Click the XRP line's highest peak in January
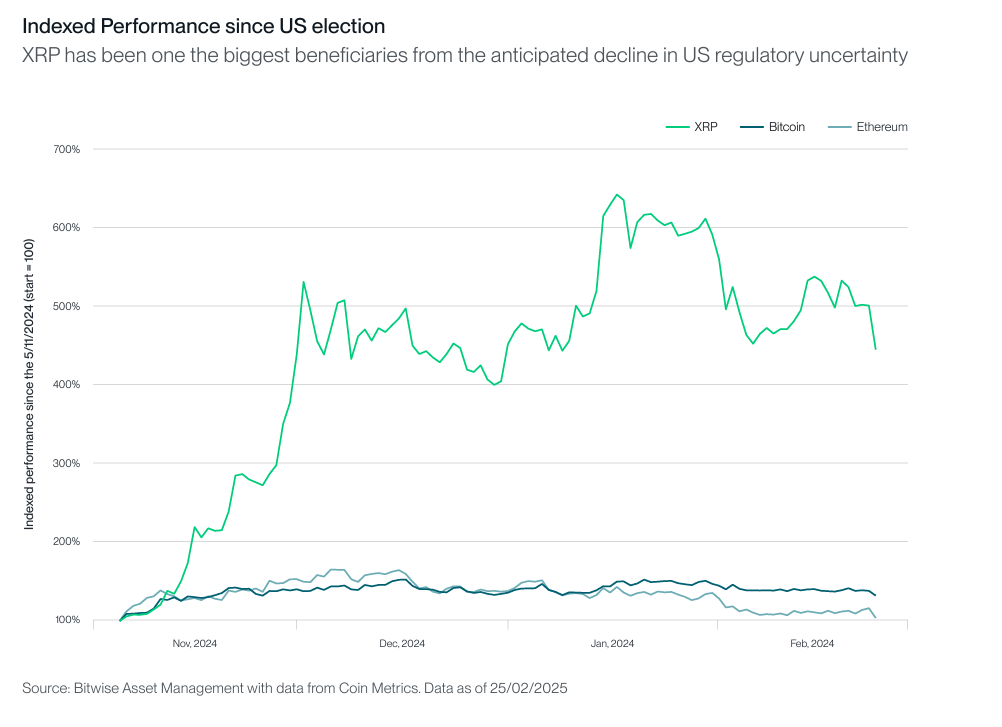The width and height of the screenshot is (1002, 727). click(617, 194)
